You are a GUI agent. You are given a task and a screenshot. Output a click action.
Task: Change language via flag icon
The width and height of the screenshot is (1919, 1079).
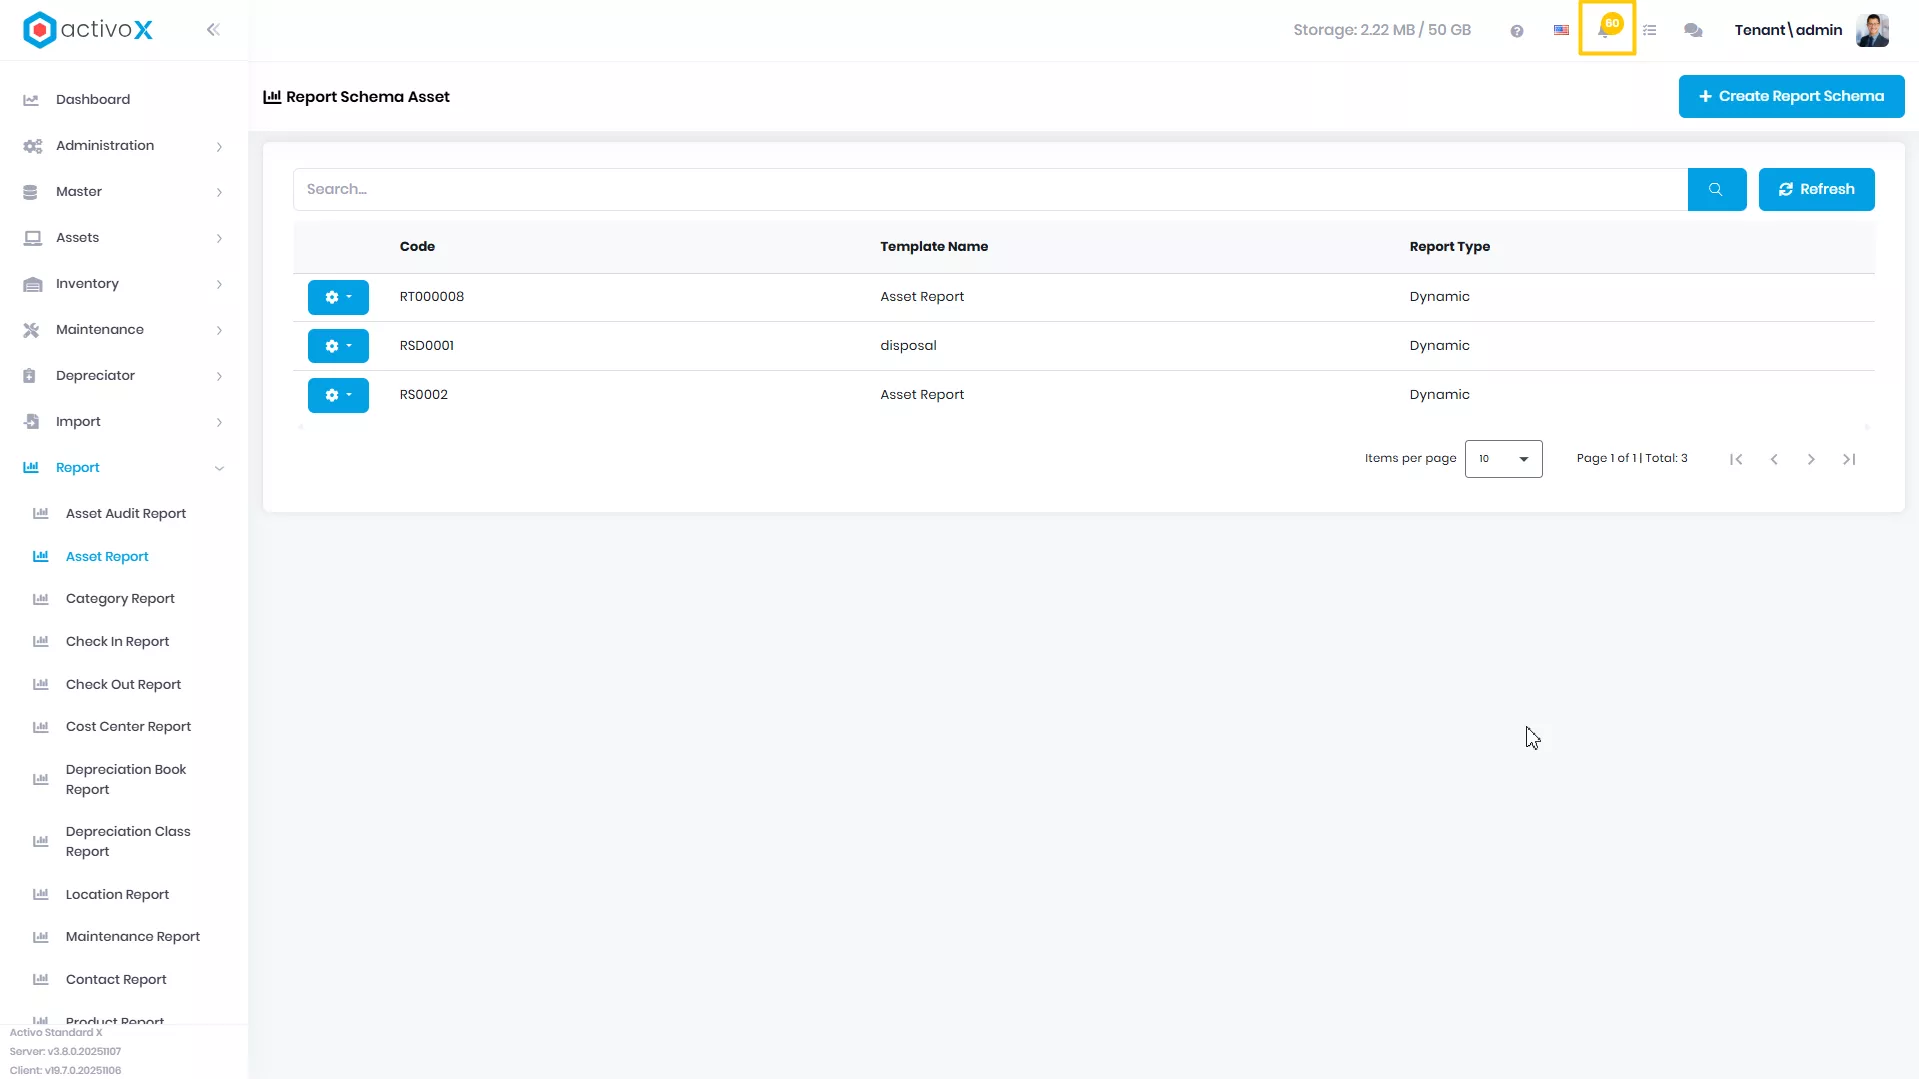[1561, 30]
